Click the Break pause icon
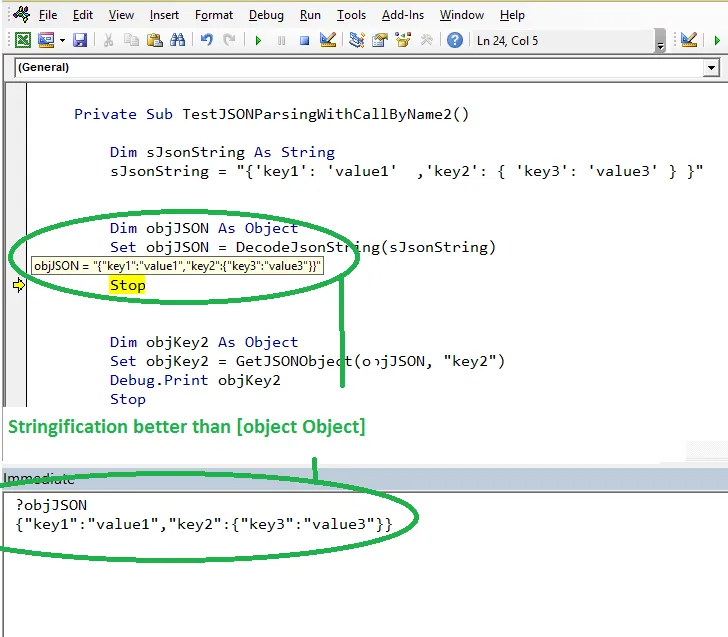The width and height of the screenshot is (728, 637). tap(281, 40)
